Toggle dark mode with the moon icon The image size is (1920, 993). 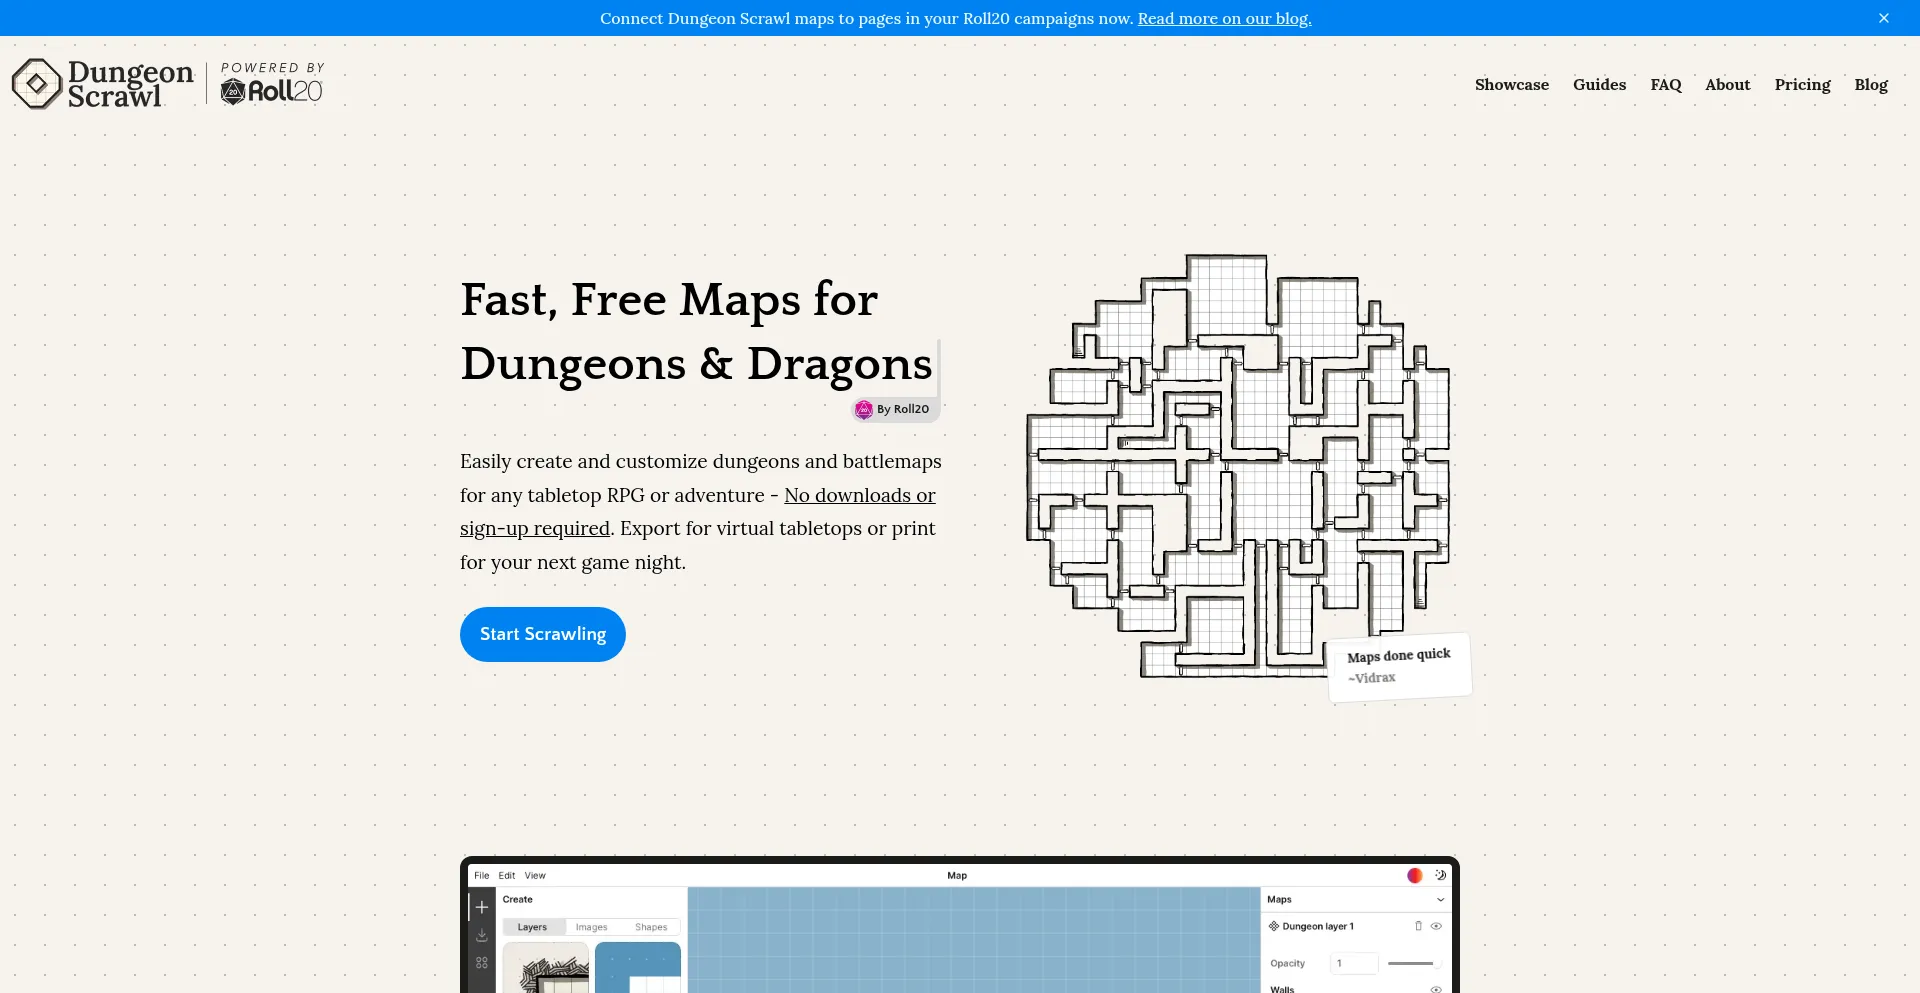[1440, 875]
